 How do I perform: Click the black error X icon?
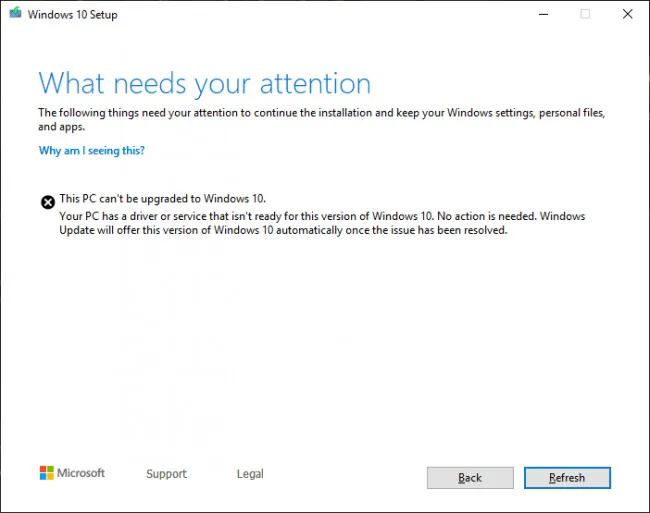pos(48,202)
